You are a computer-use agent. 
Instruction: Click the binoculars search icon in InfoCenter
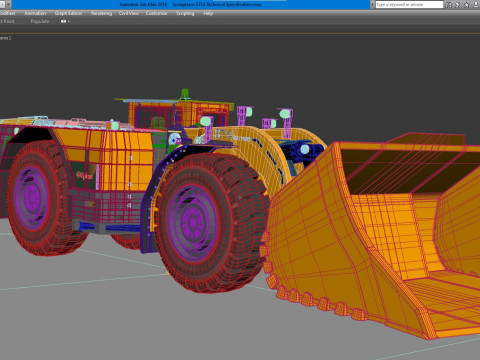coord(448,5)
